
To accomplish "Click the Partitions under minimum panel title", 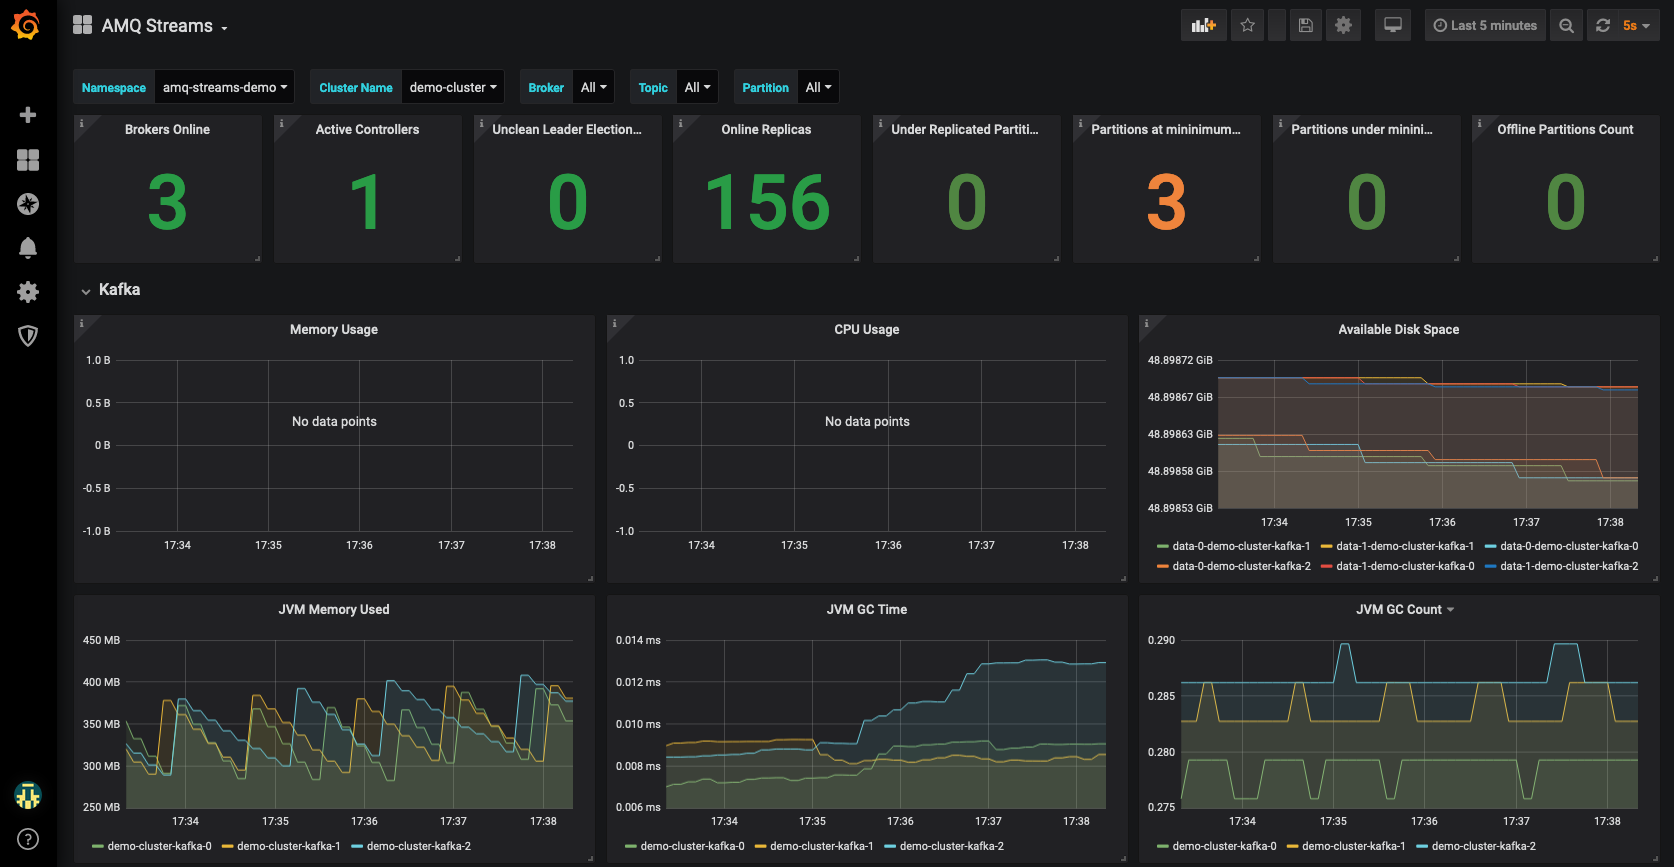I will point(1362,130).
